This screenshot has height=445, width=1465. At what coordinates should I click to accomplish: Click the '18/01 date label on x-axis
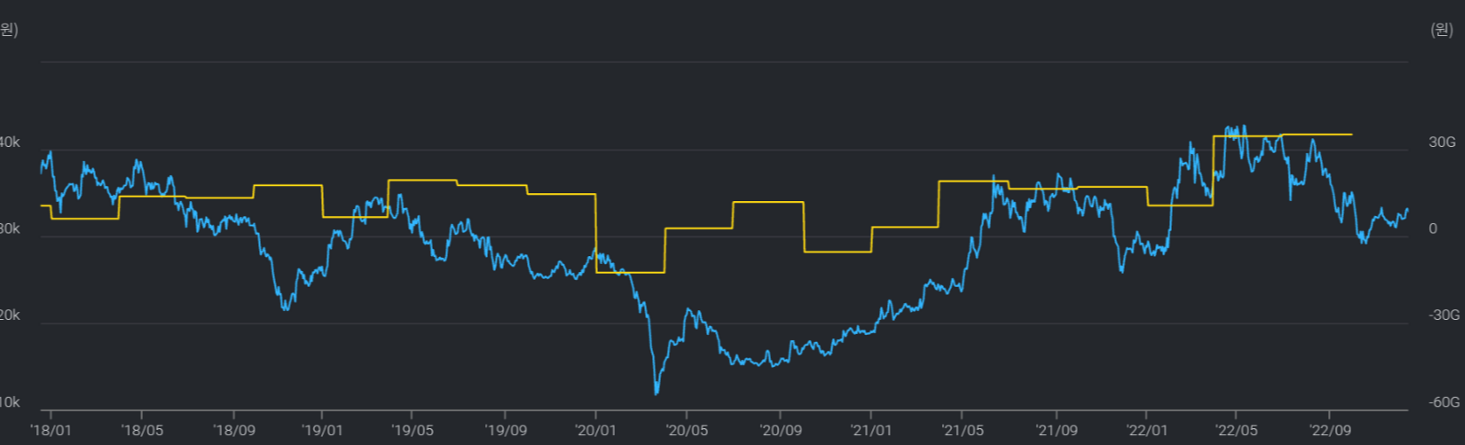point(50,430)
